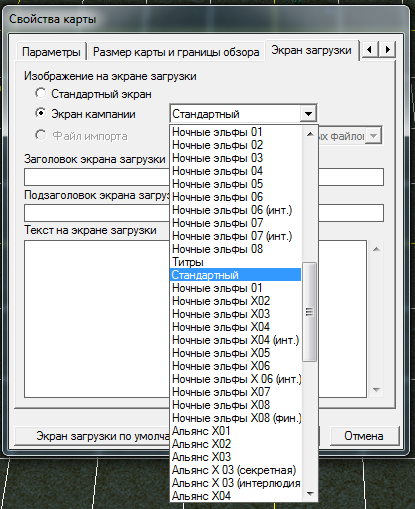Choose 'Альянс X01' from list
This screenshot has height=509, width=415.
(x=236, y=431)
